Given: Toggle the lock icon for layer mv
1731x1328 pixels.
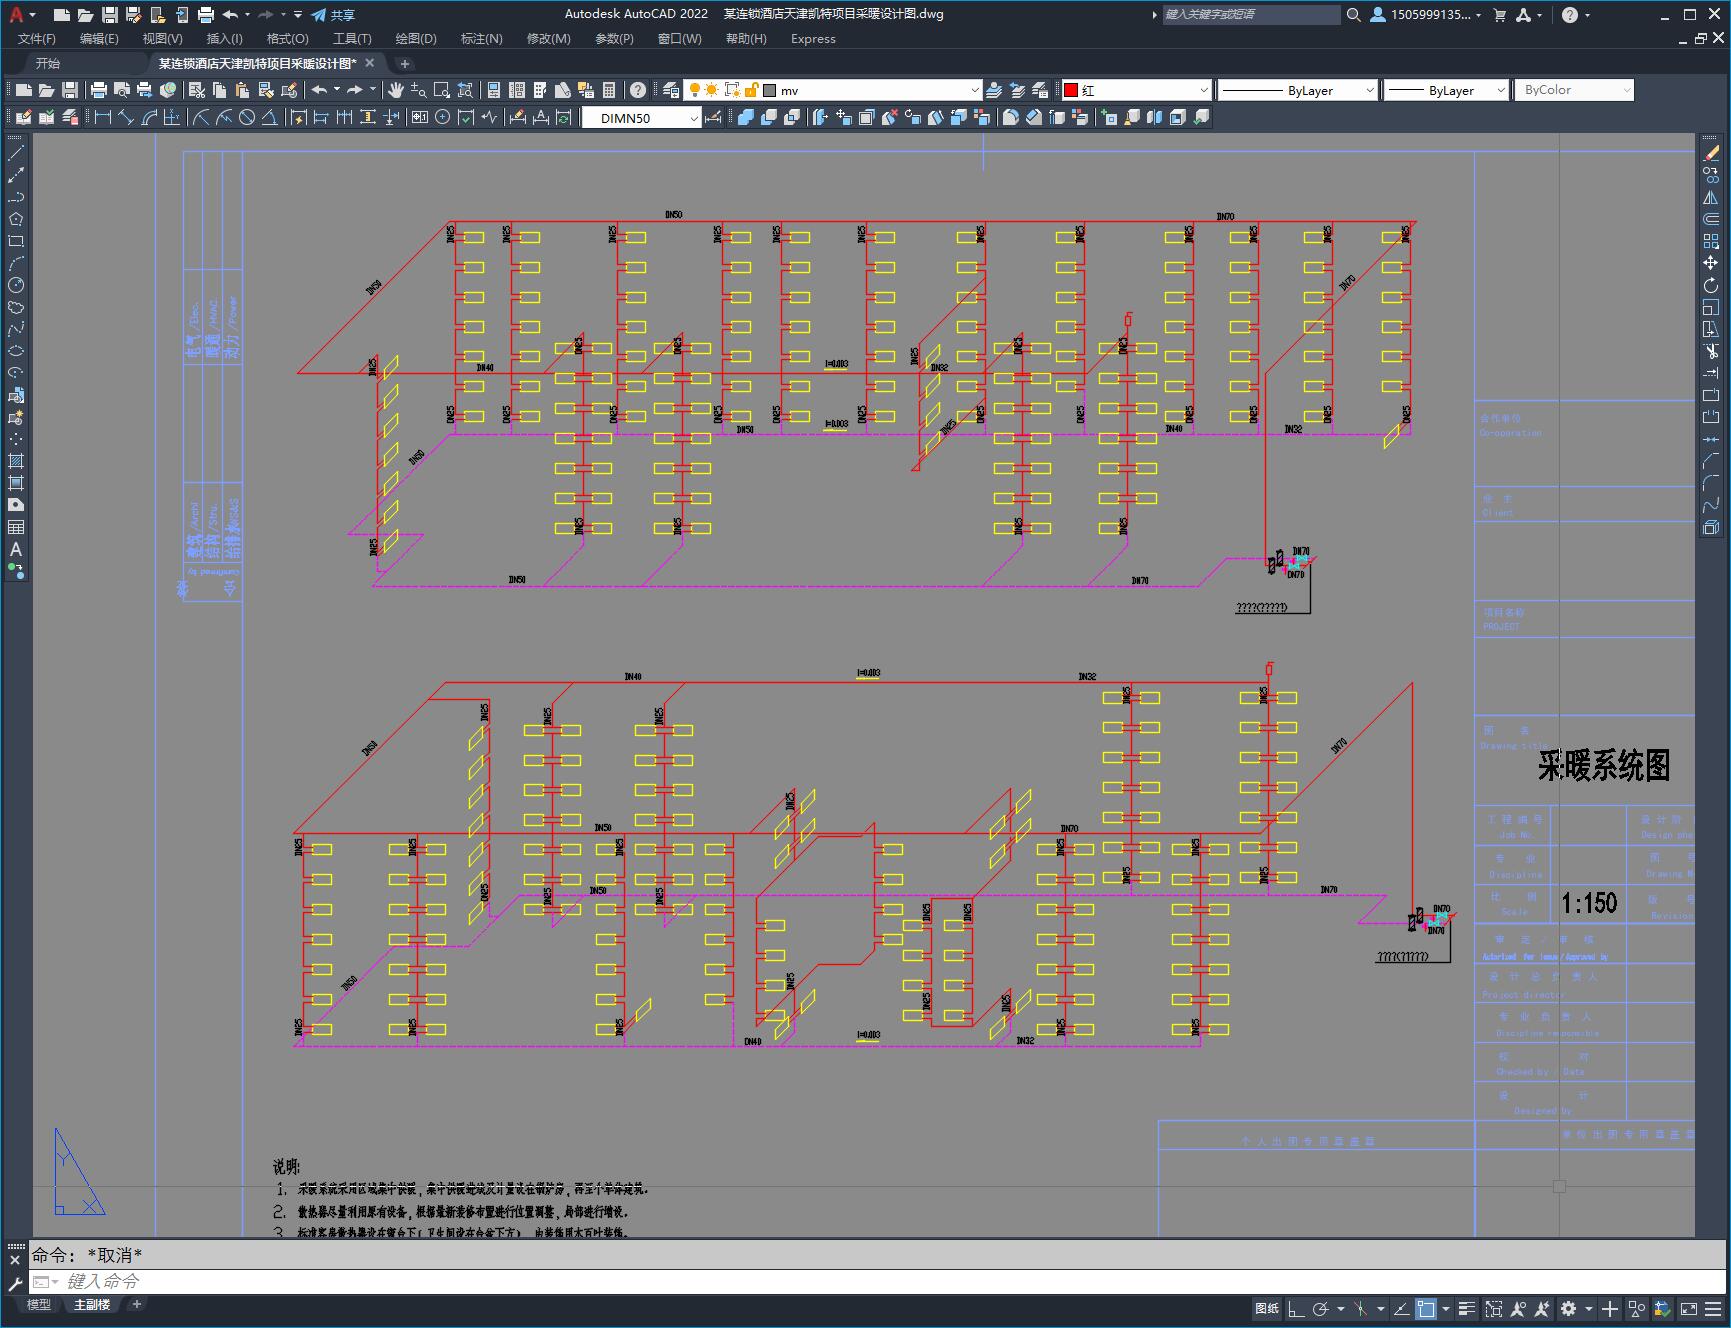Looking at the screenshot, I should point(752,90).
